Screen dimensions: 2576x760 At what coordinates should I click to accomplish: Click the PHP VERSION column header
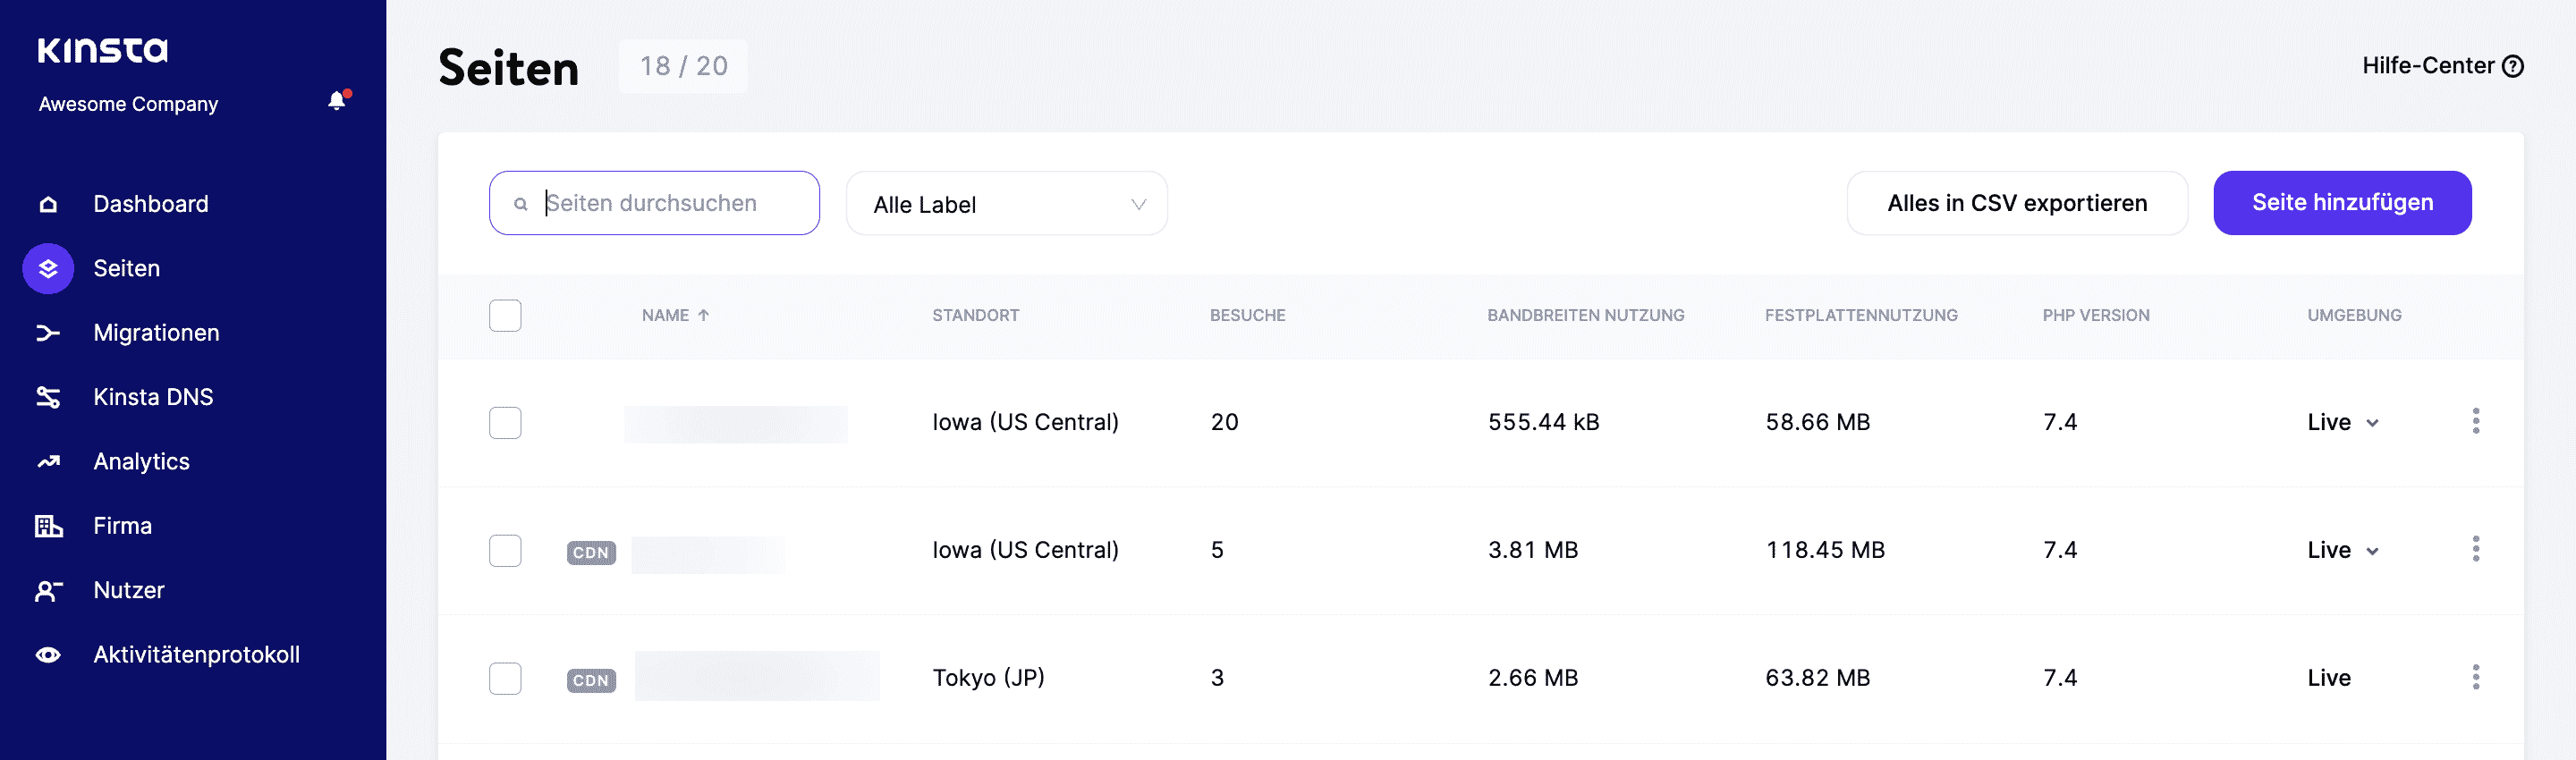2095,315
